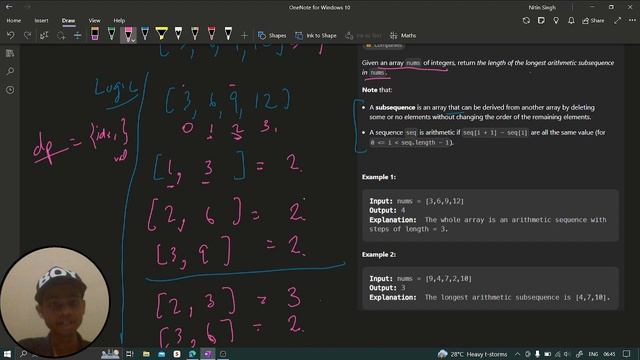Show recent notes in sidebar
This screenshot has height=360, width=640.
pos(10,90)
